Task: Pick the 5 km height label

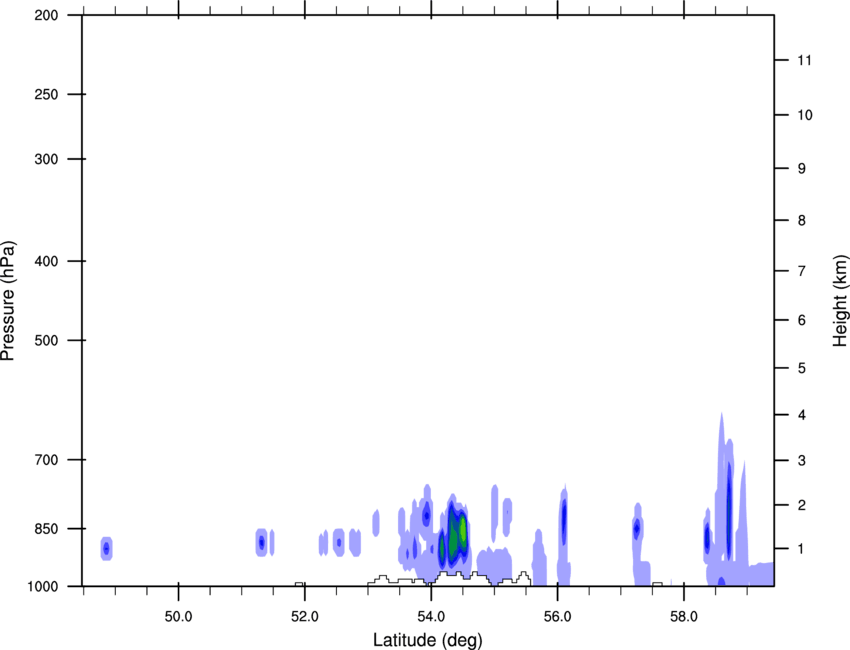Action: (x=802, y=368)
